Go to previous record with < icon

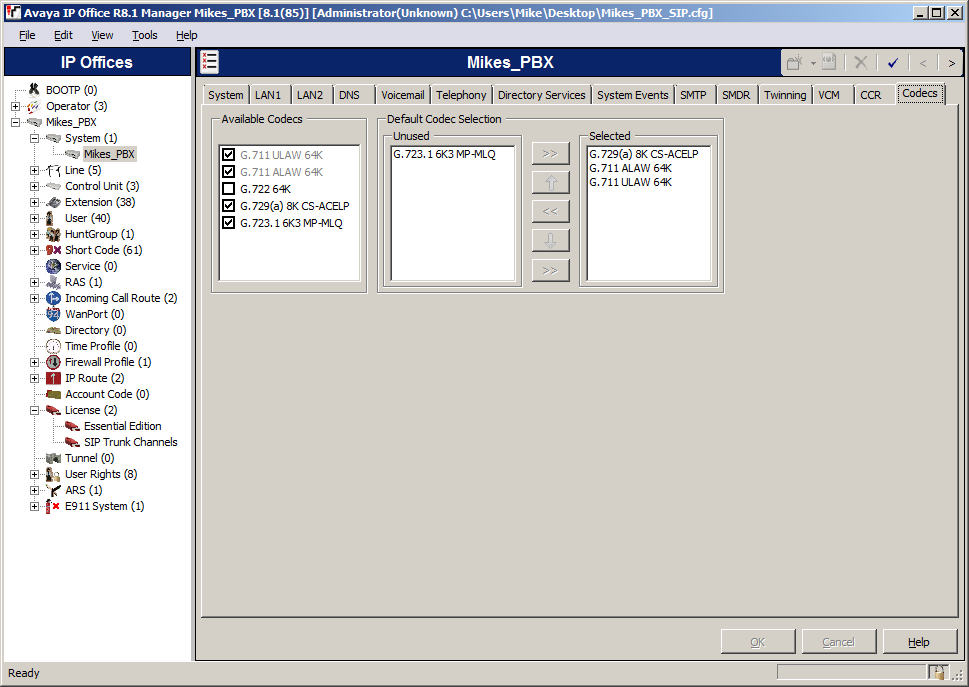click(x=923, y=63)
